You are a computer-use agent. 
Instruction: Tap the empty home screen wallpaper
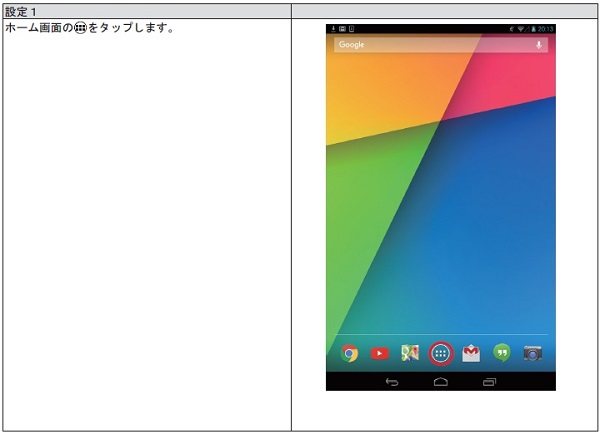pyautogui.click(x=440, y=200)
